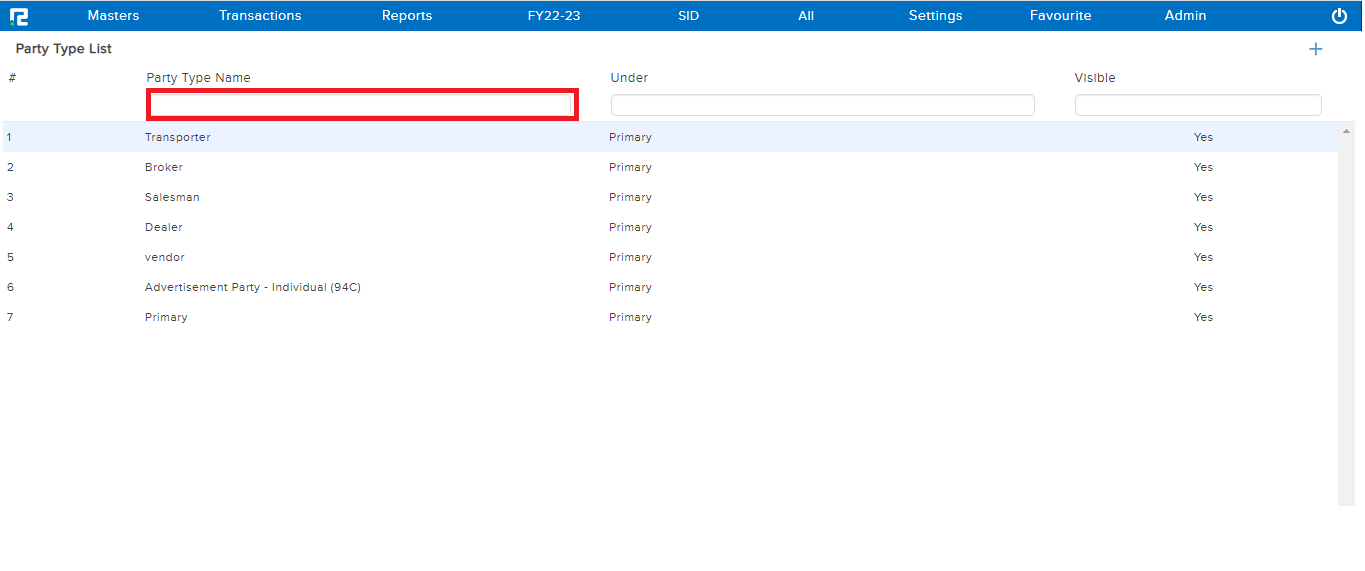Image resolution: width=1365 pixels, height=571 pixels.
Task: Open the SID company selector
Action: point(688,16)
